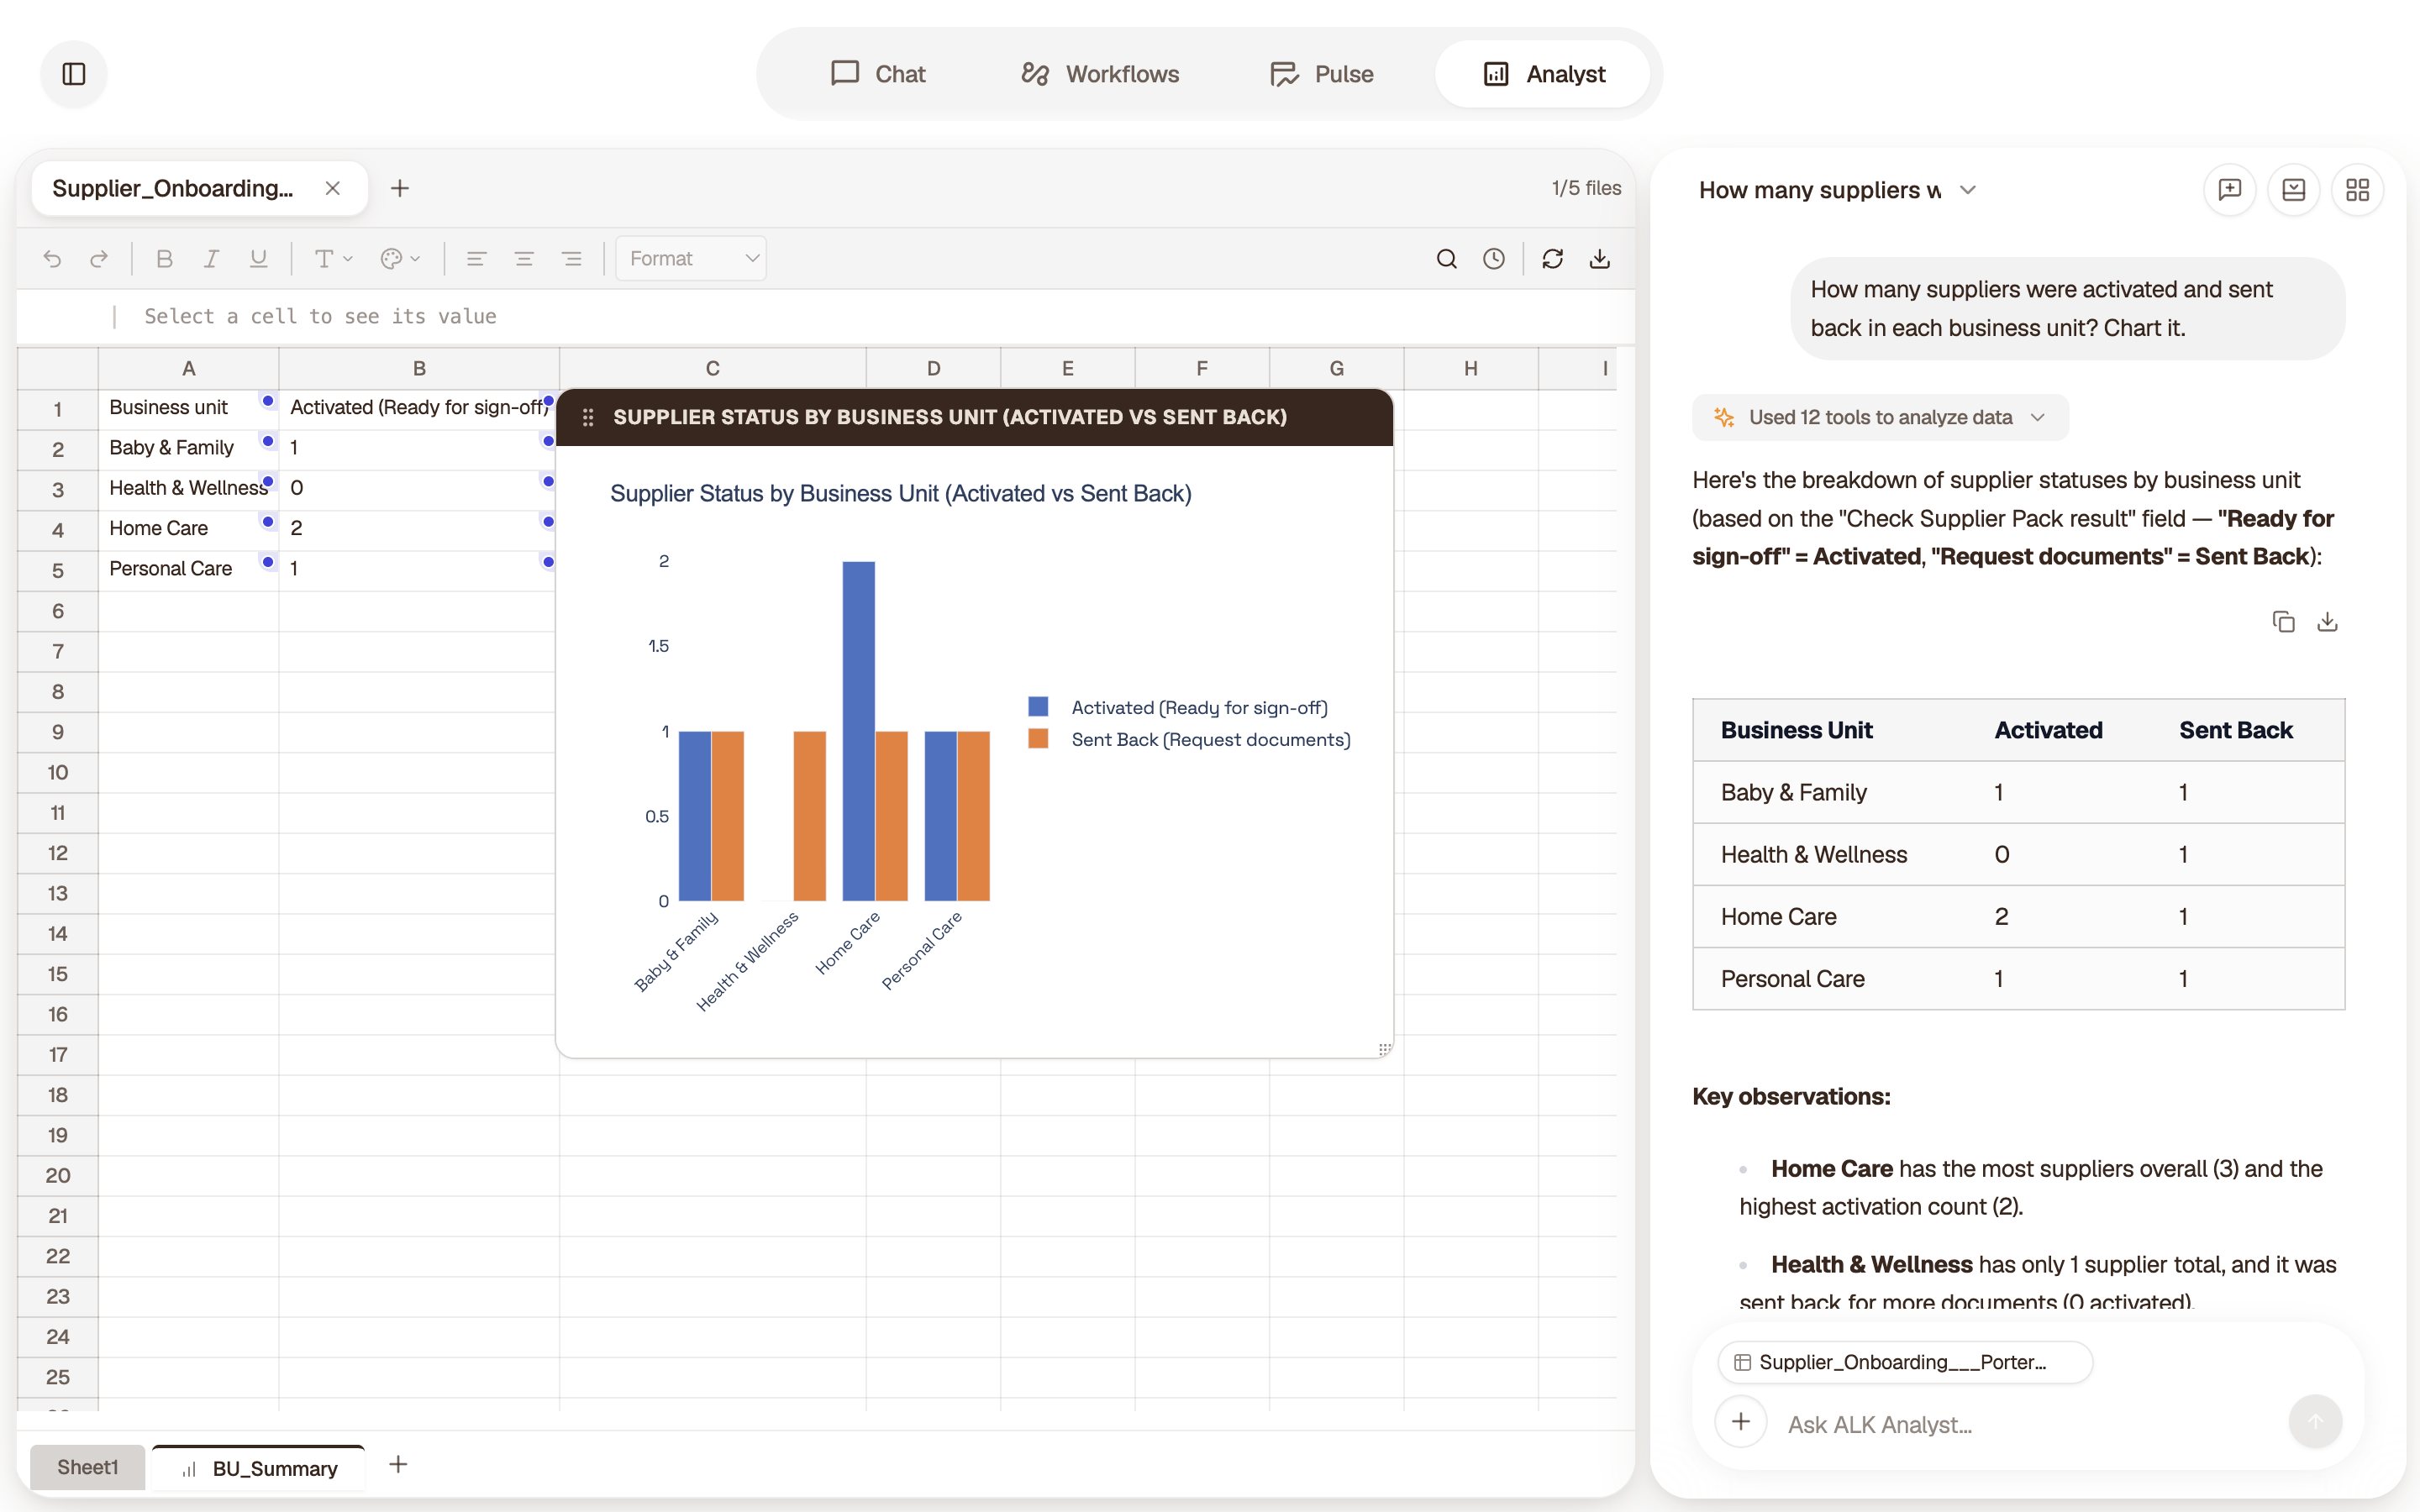Align text left in toolbar
Screen dimensions: 2420x1512
coord(476,259)
